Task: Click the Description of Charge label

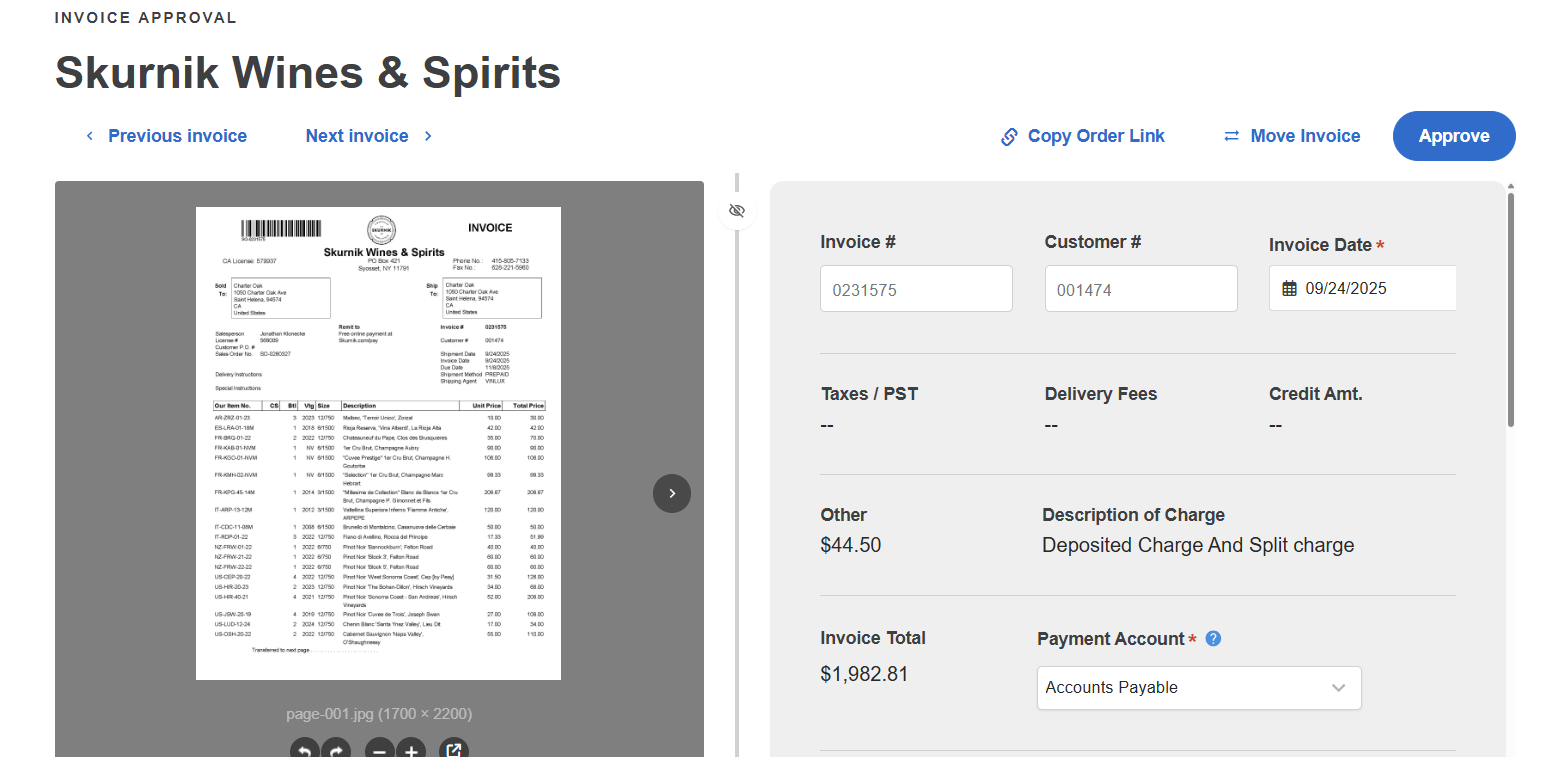Action: pos(1133,515)
